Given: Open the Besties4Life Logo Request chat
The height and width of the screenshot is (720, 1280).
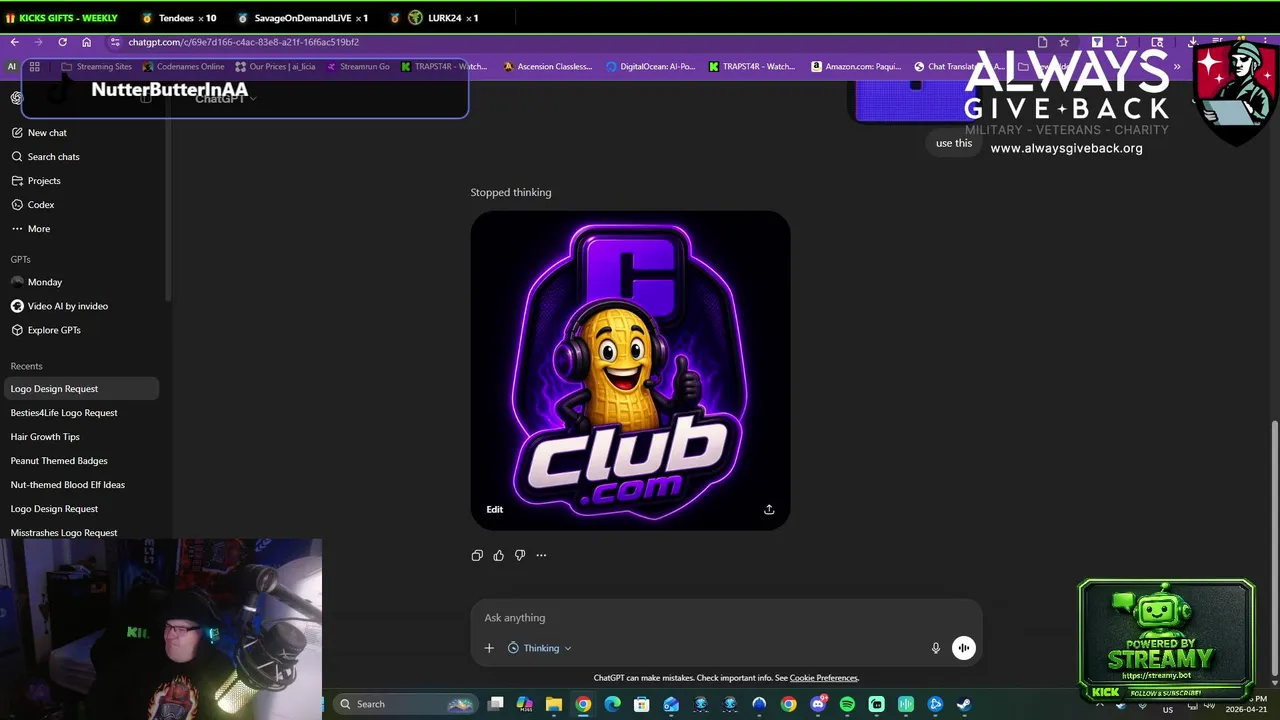Looking at the screenshot, I should tap(80, 413).
